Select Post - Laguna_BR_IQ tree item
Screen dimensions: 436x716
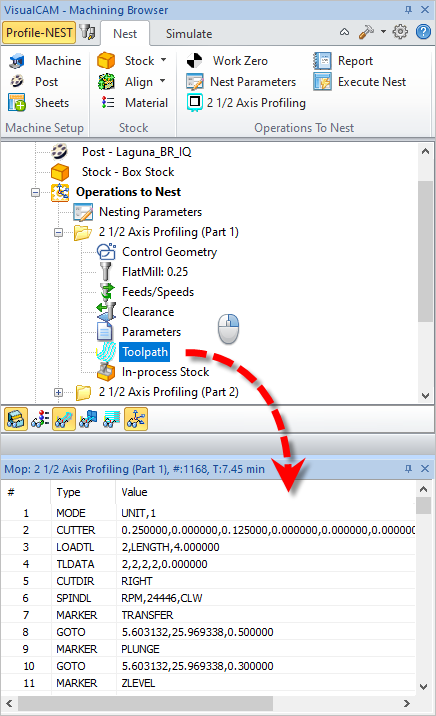137,152
